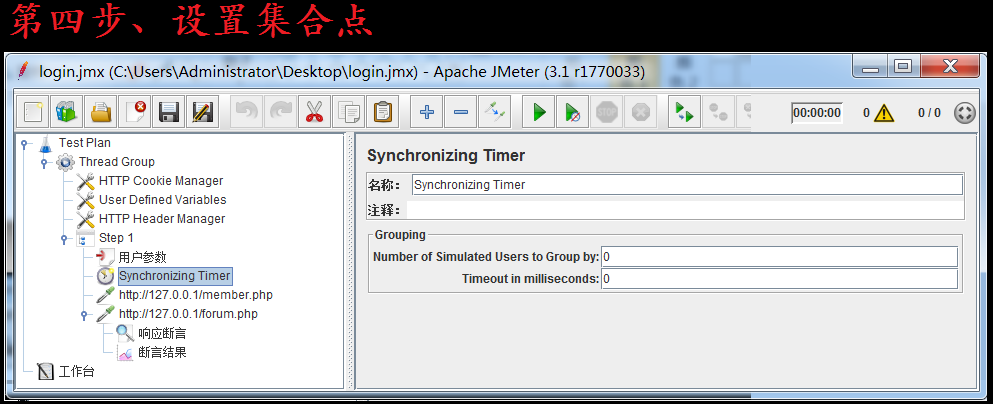Click the blue plus Expand All icon
The image size is (993, 404).
427,113
